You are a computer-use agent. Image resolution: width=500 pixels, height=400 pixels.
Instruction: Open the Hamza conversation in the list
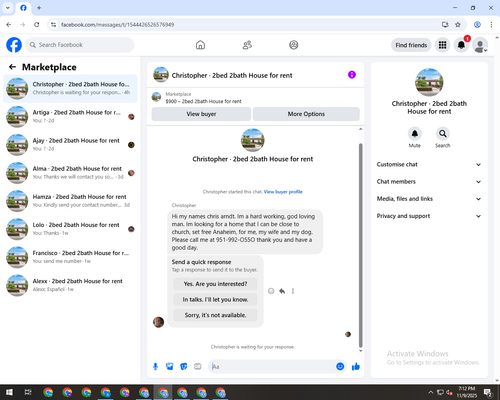click(70, 201)
